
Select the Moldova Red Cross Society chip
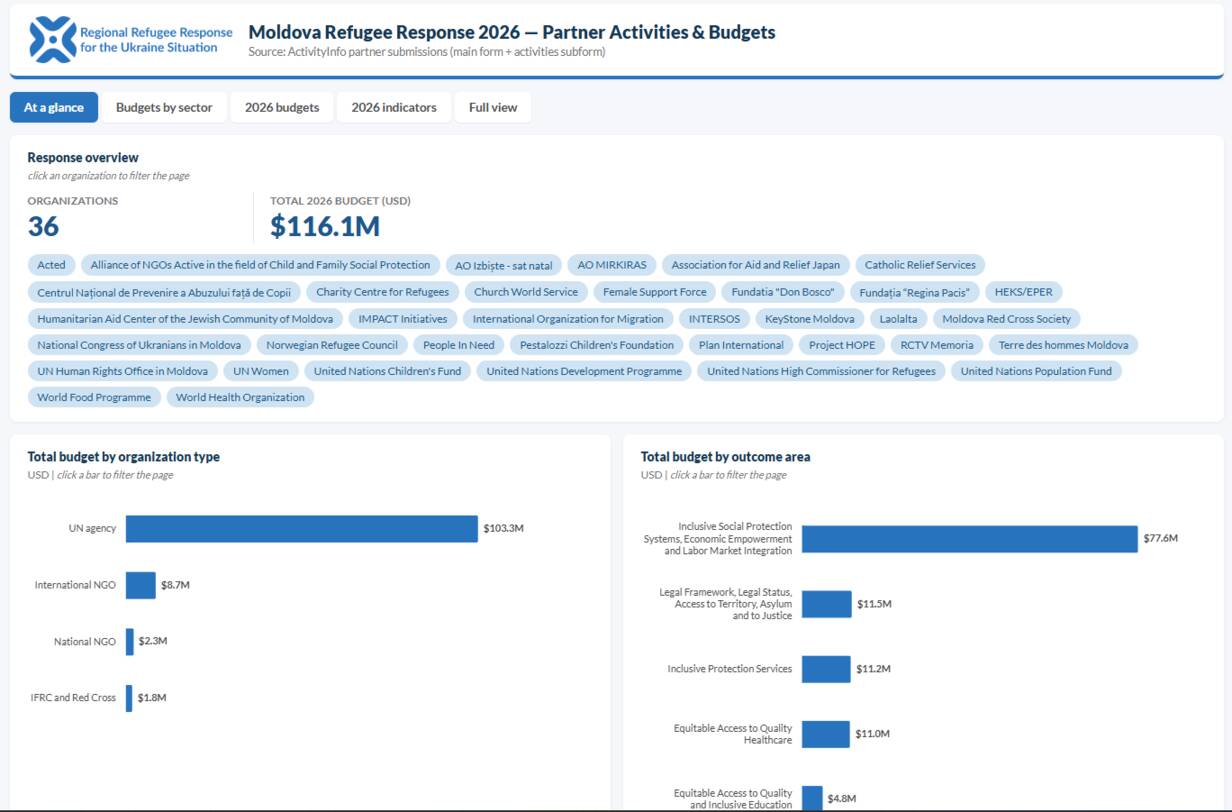coord(1007,319)
